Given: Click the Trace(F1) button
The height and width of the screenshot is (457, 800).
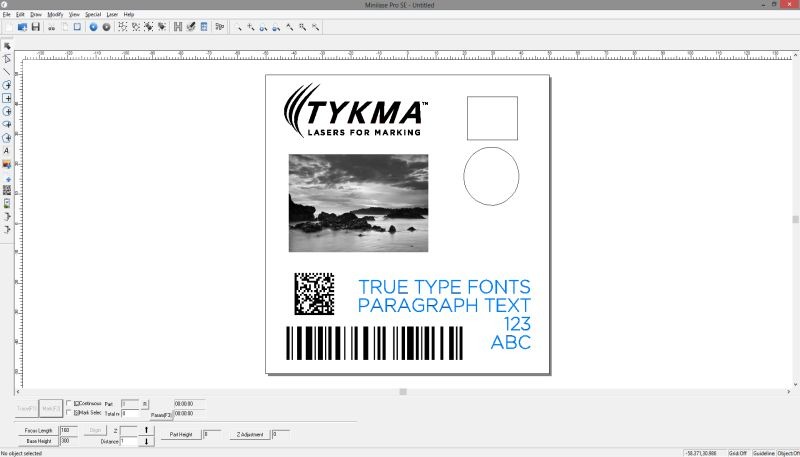Looking at the screenshot, I should click(27, 409).
